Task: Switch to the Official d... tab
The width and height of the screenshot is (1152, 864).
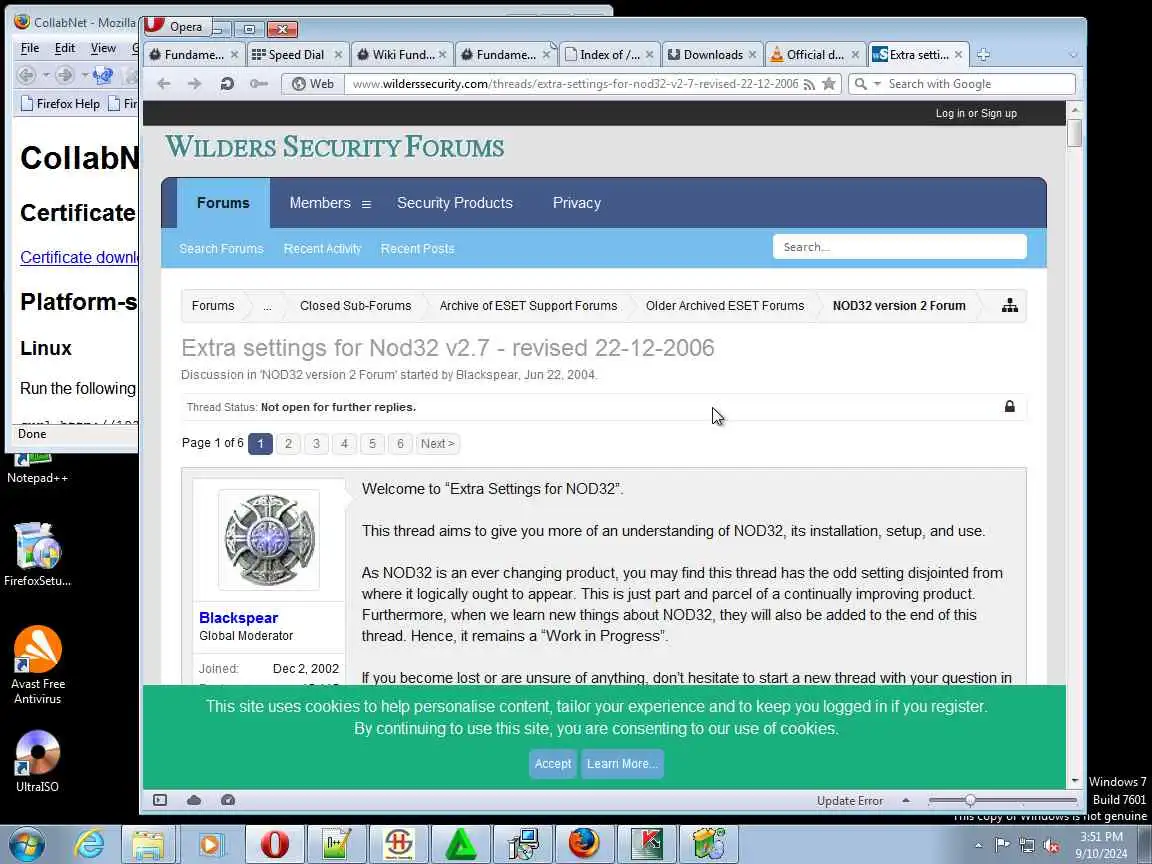Action: pyautogui.click(x=815, y=54)
